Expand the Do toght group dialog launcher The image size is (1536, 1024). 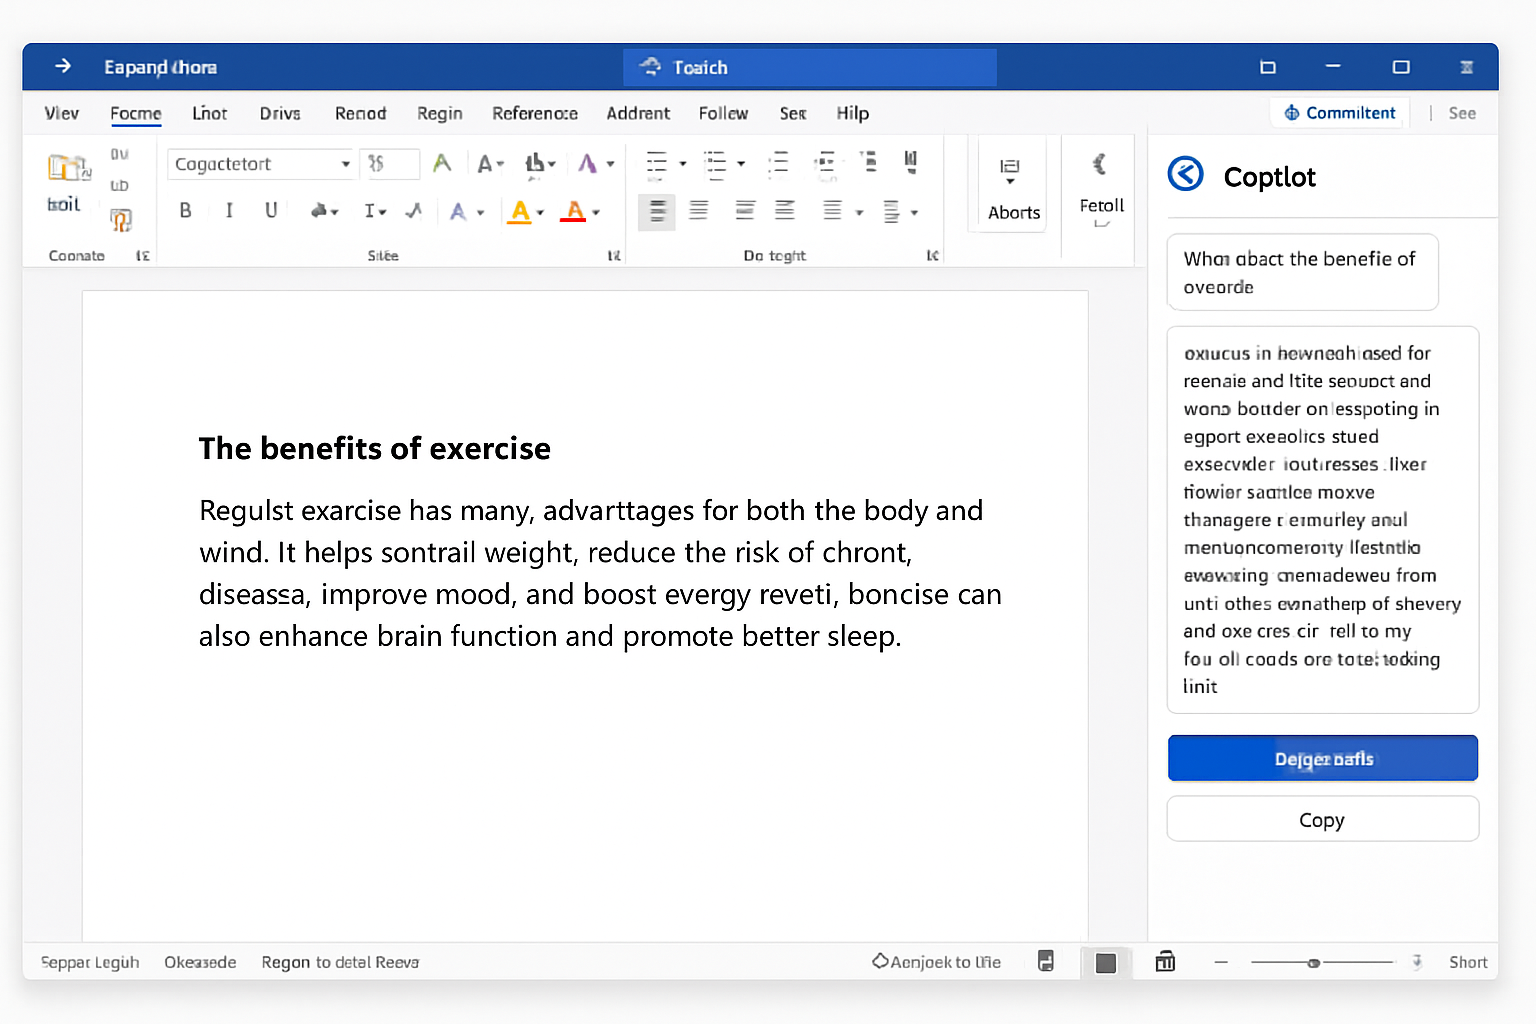[932, 256]
